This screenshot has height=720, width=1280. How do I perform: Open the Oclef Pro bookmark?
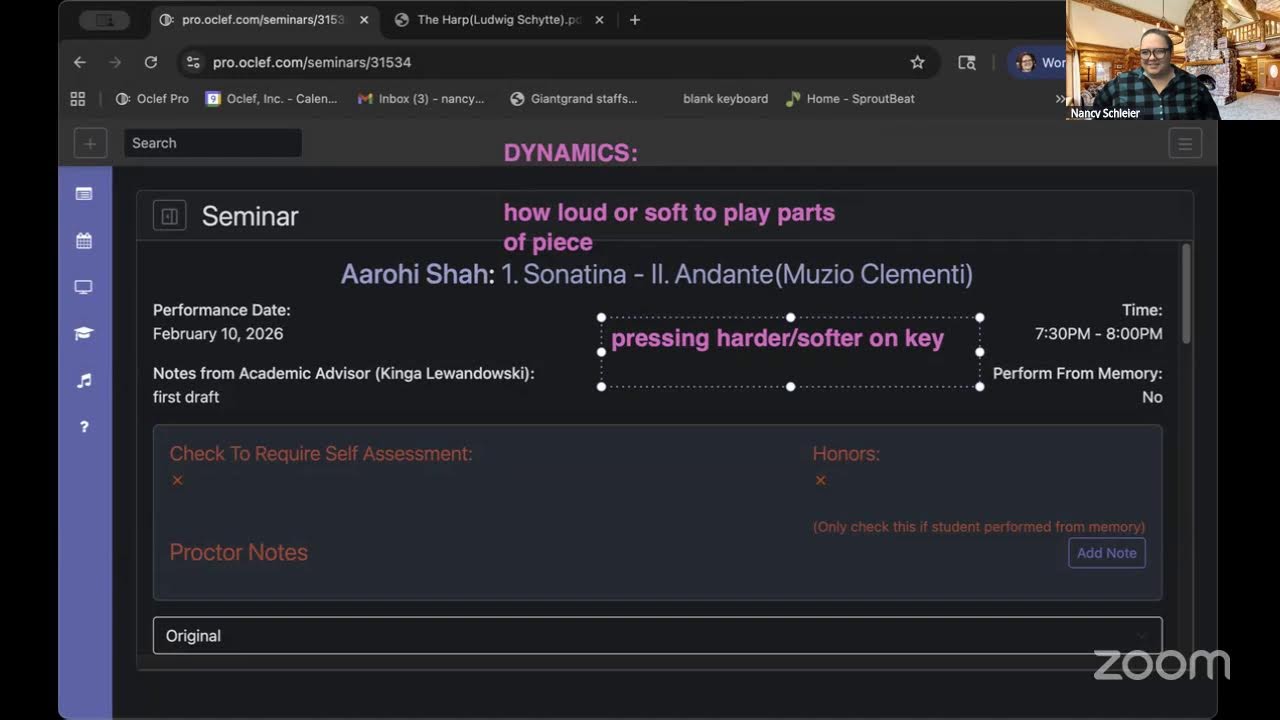[152, 99]
